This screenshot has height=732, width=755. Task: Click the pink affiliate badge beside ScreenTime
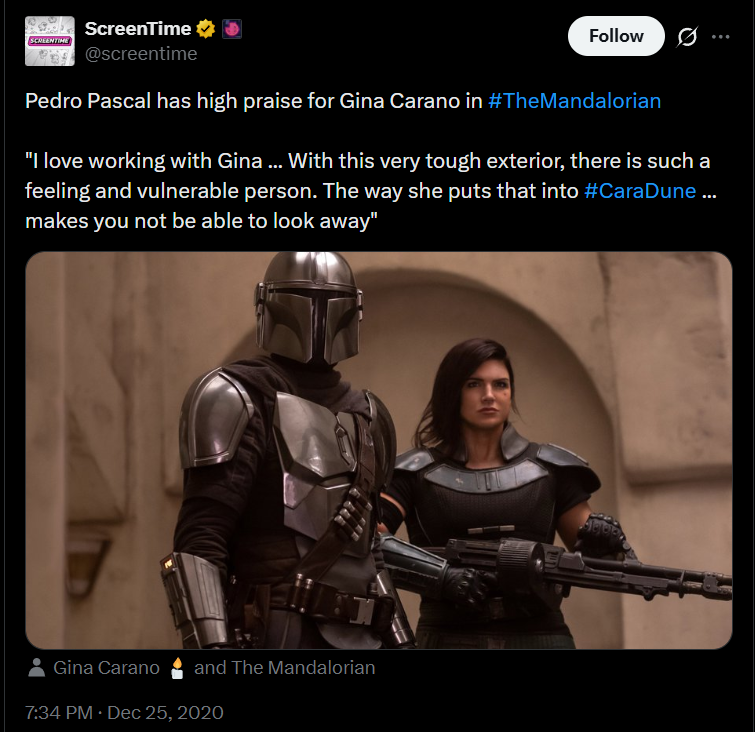pos(232,29)
